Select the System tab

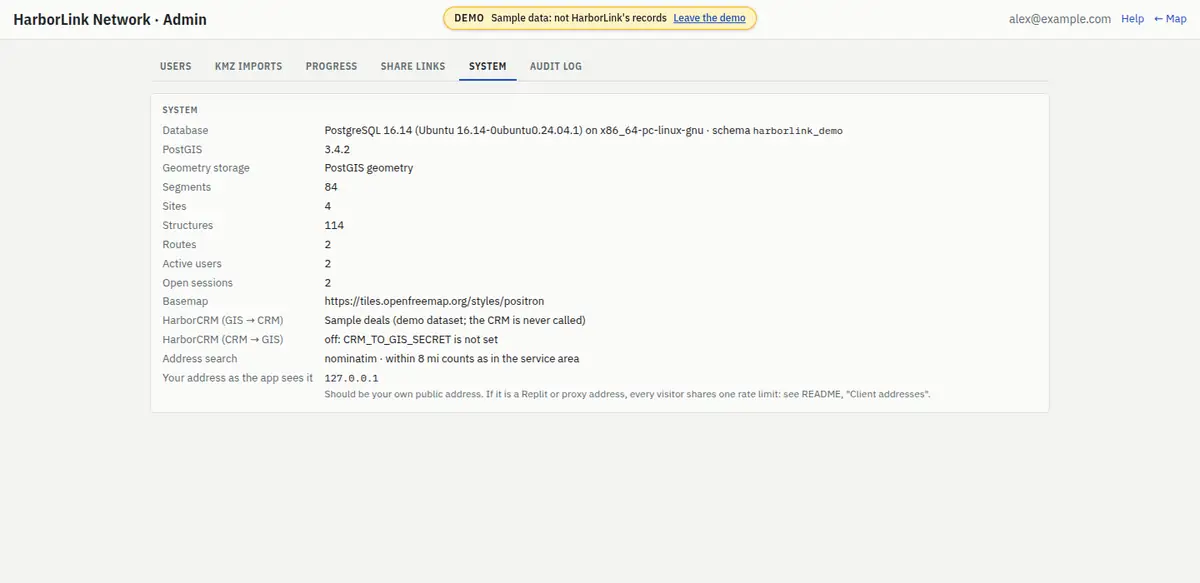488,66
